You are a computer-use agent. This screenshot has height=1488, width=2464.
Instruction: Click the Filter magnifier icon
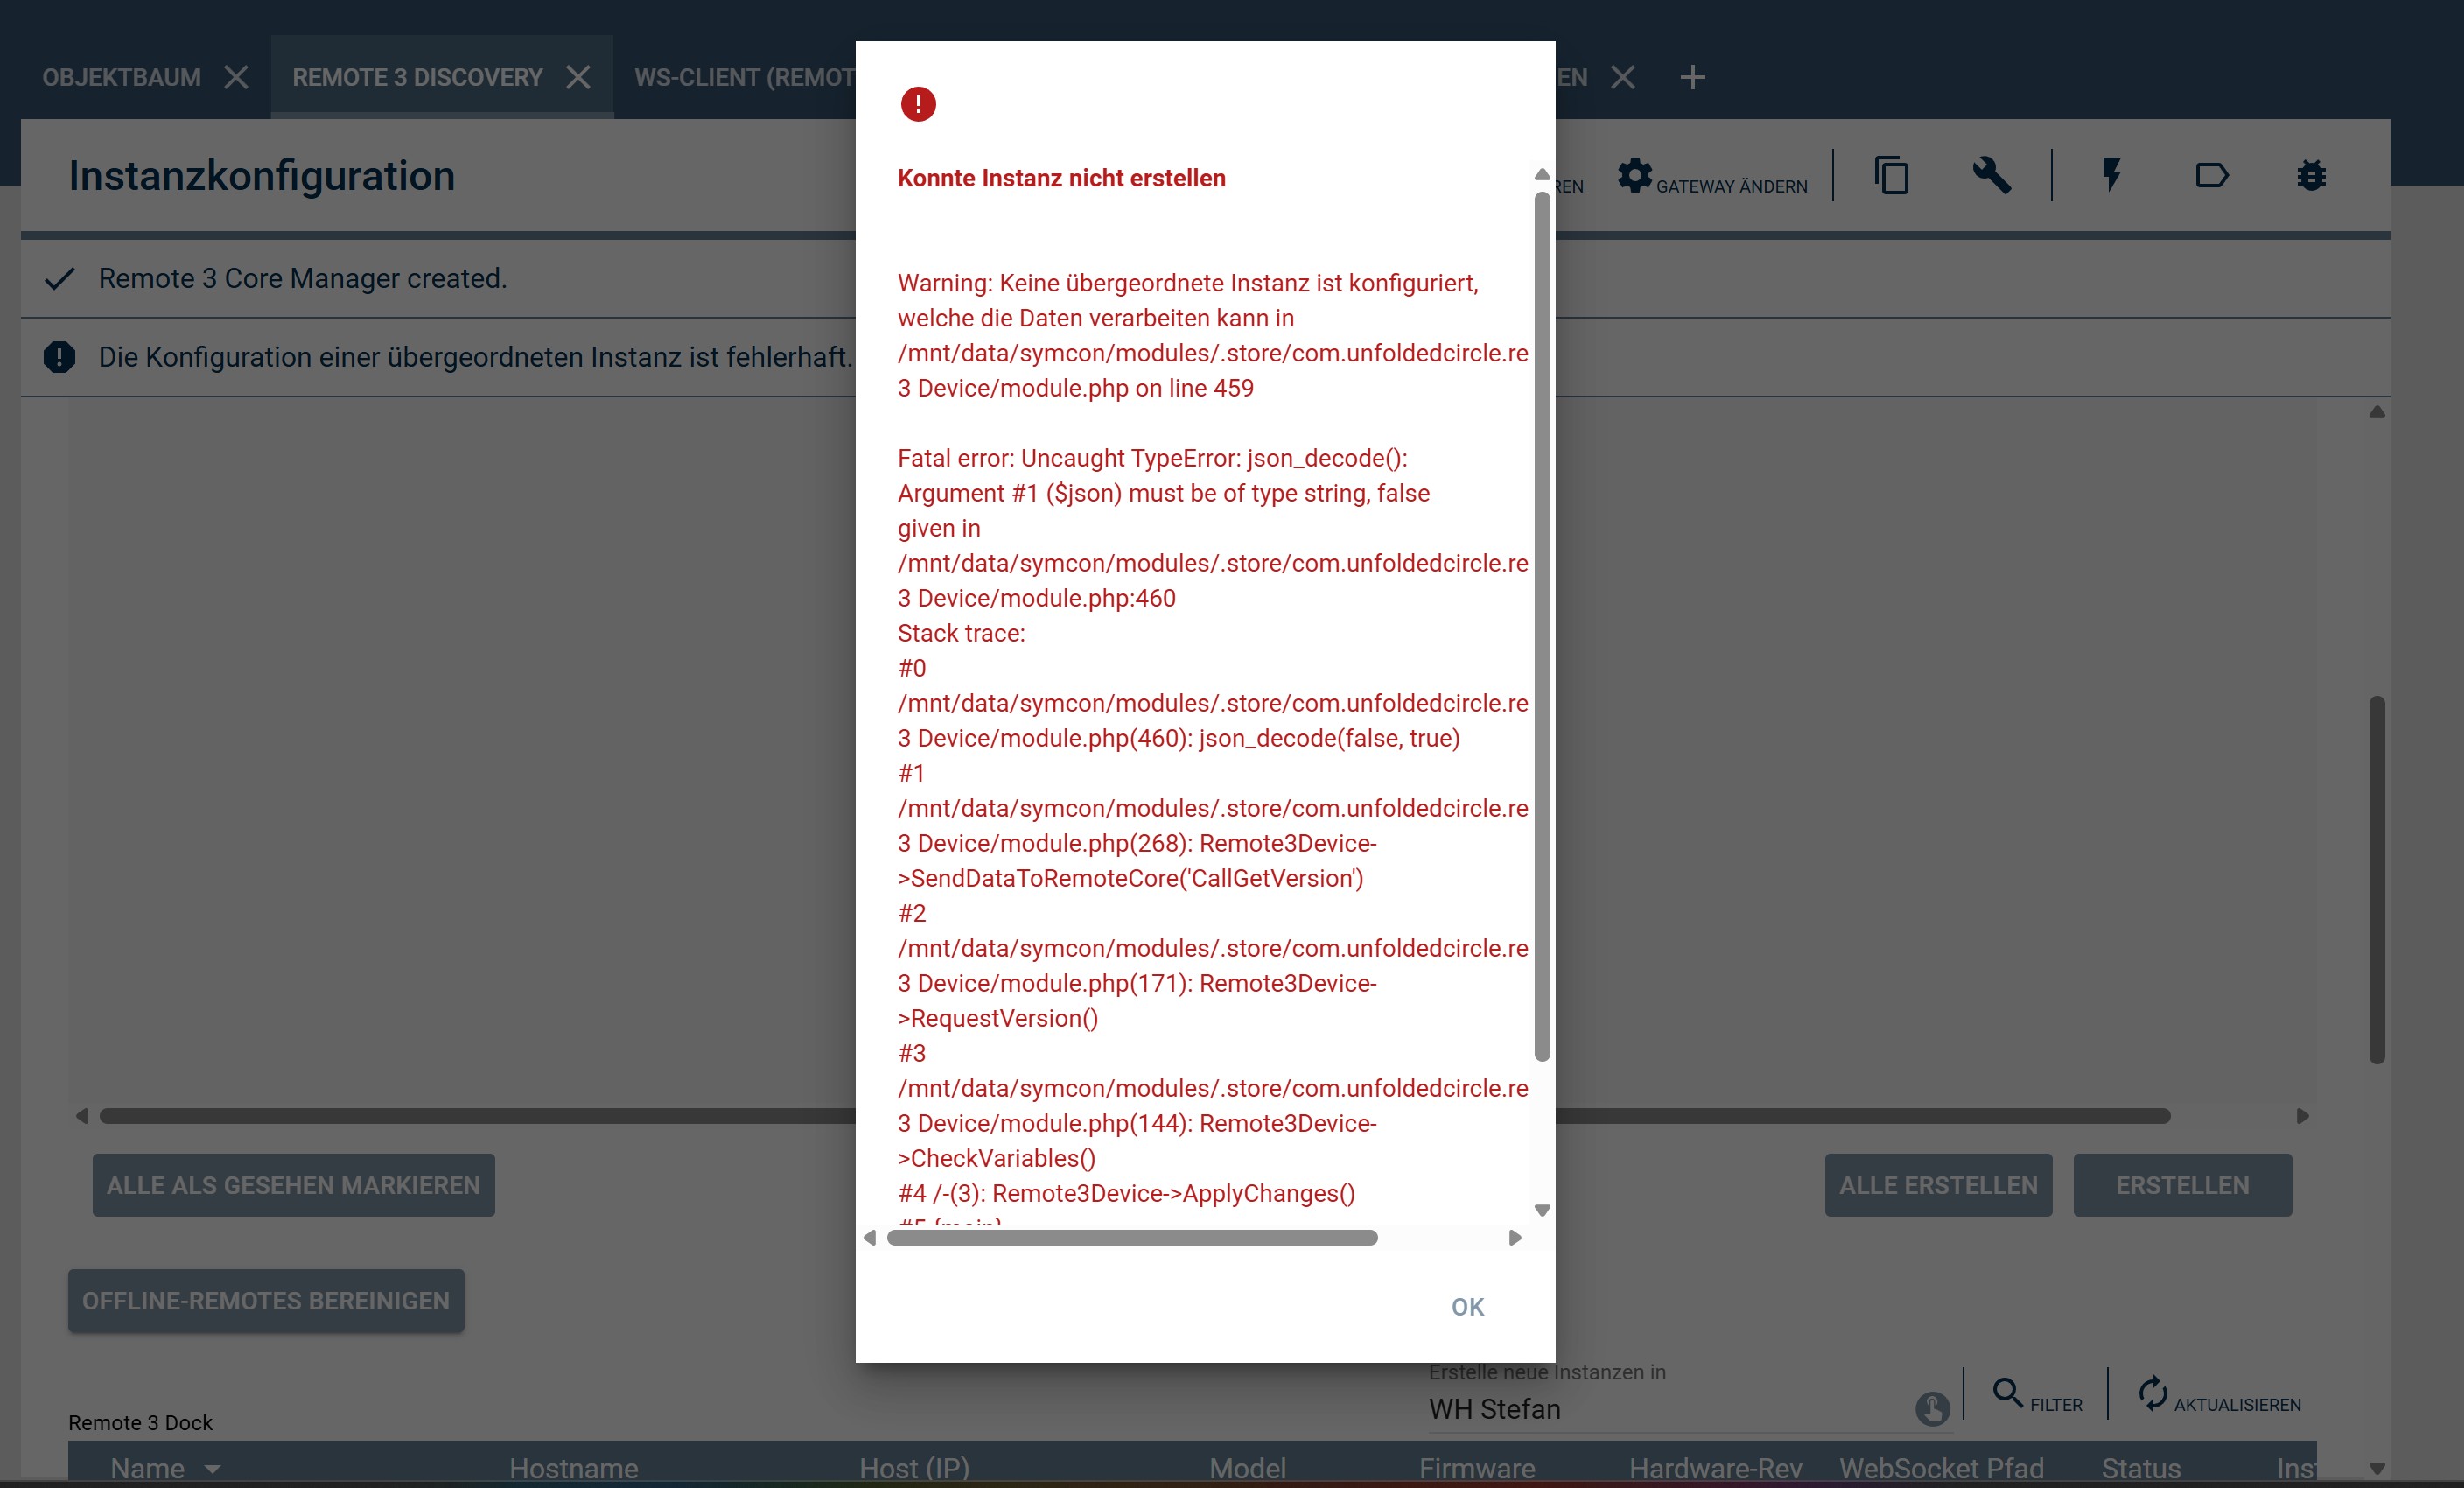(x=2007, y=1392)
